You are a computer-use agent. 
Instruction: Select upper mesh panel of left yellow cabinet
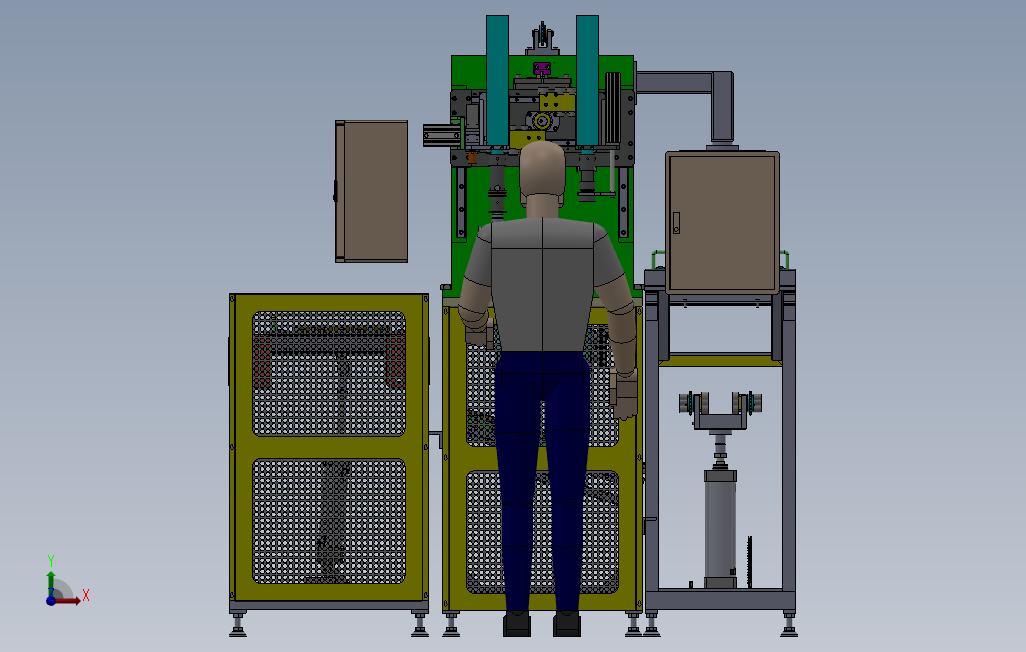(329, 374)
